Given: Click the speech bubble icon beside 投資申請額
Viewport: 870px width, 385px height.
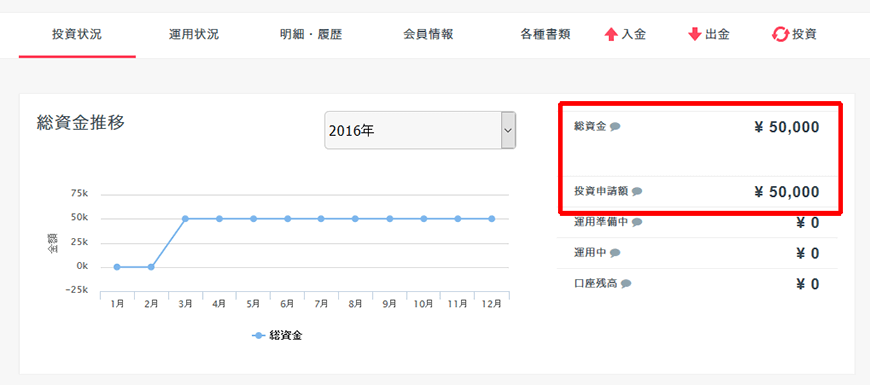Looking at the screenshot, I should point(637,191).
